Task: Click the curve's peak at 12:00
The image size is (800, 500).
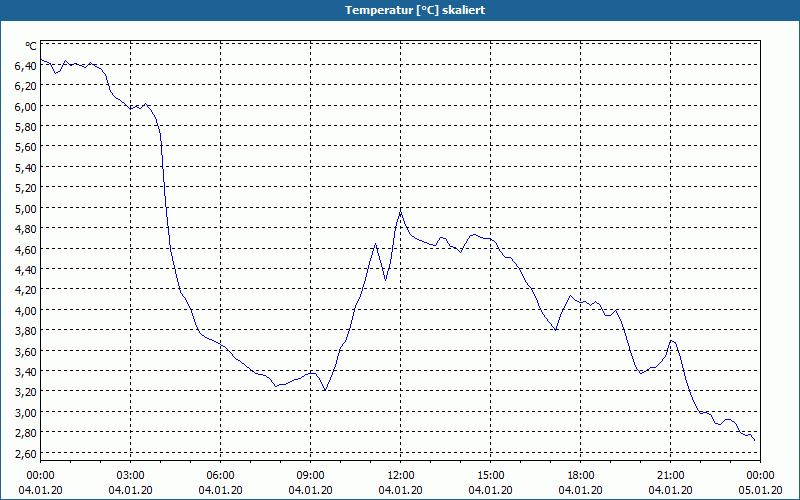Action: point(401,211)
